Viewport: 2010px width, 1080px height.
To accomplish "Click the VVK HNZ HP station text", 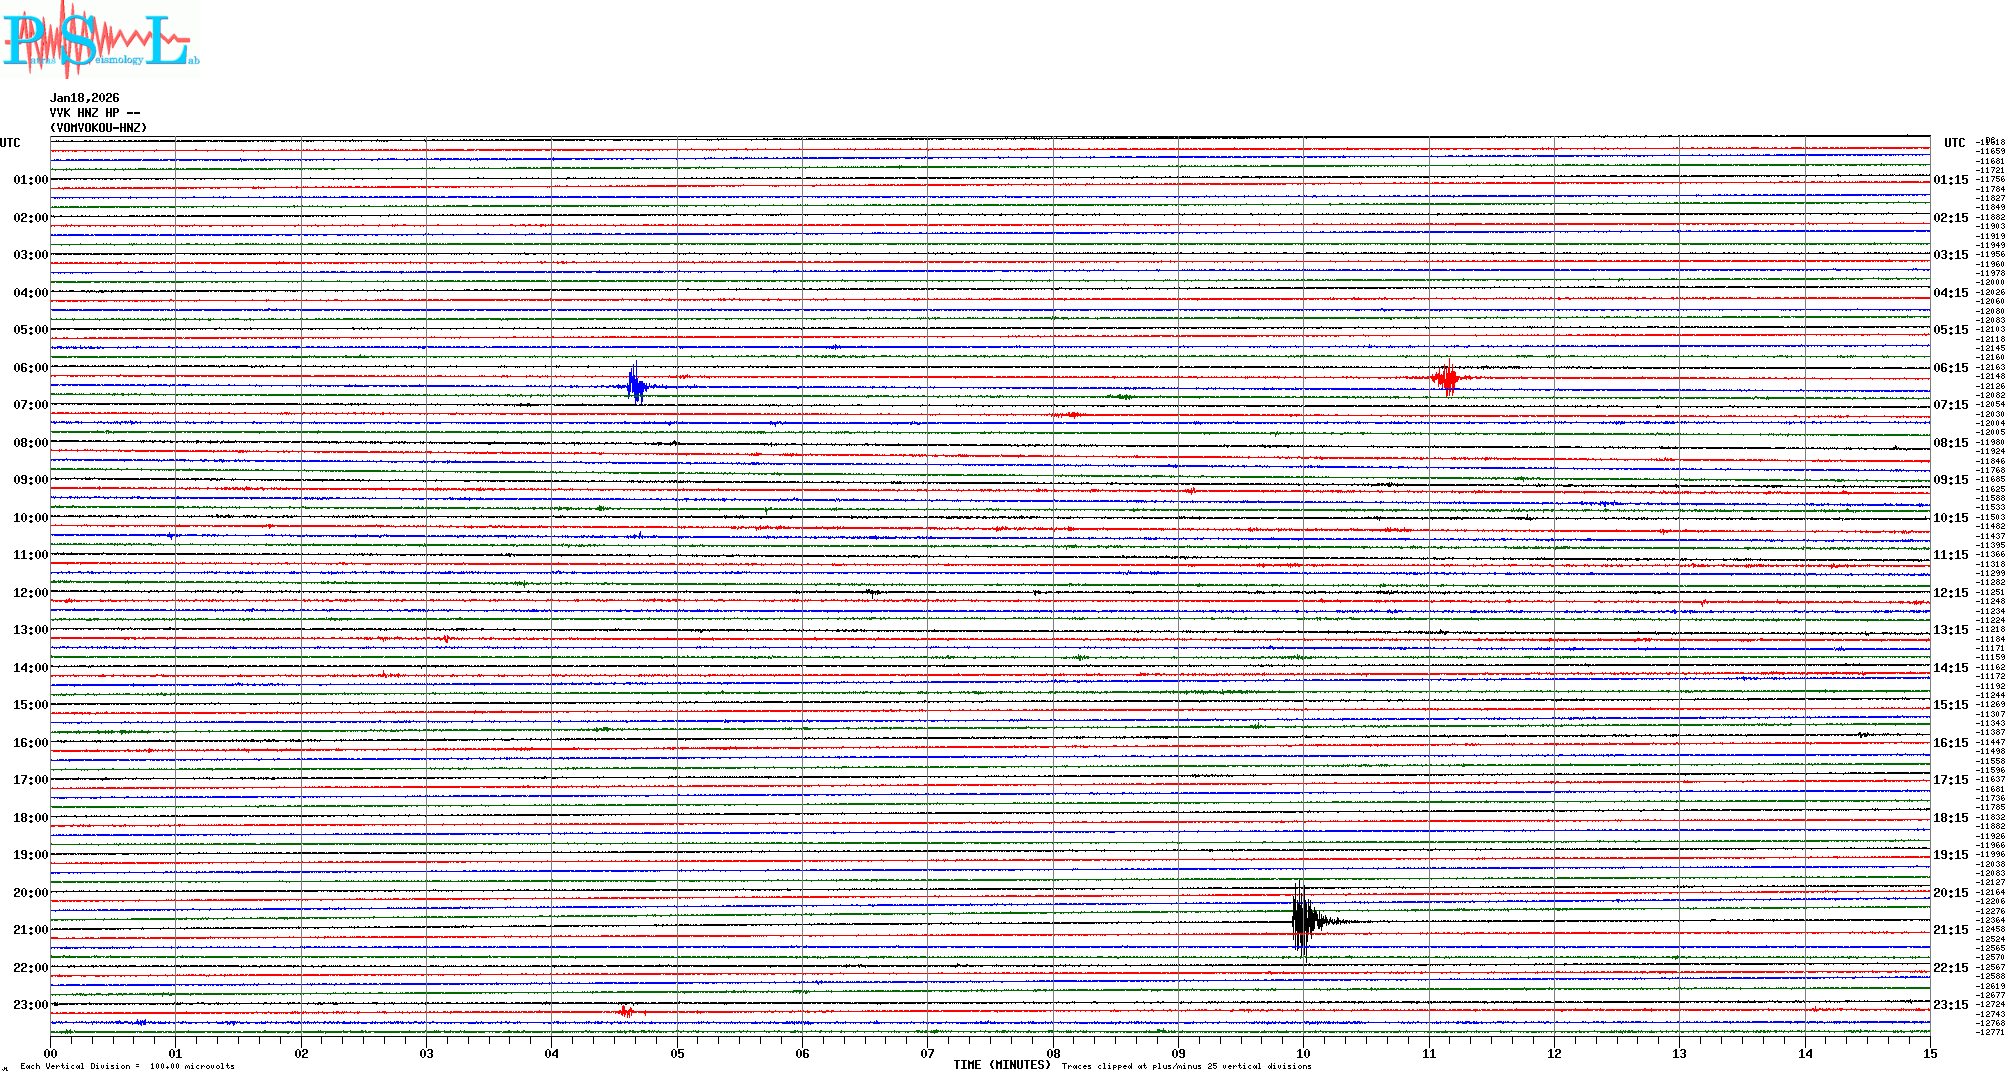I will [x=95, y=113].
